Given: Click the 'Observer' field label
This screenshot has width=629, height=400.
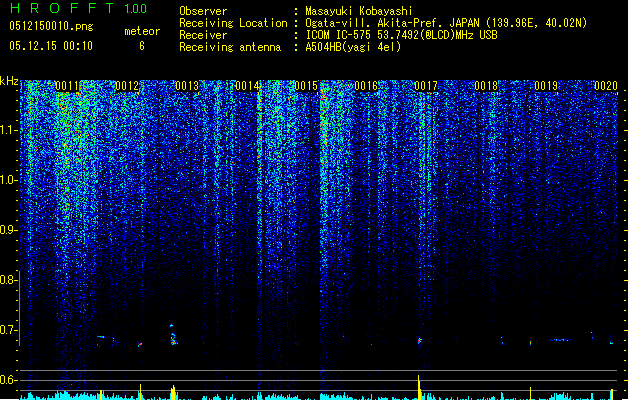Looking at the screenshot, I should click(x=203, y=11).
